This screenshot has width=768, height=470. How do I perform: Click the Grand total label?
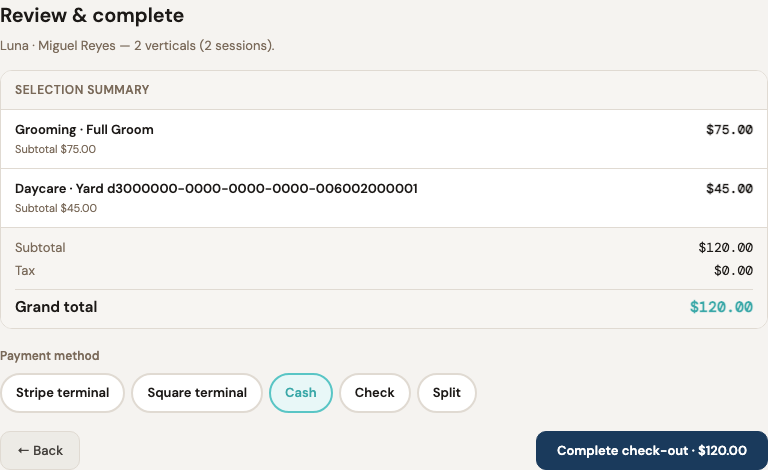pos(56,307)
